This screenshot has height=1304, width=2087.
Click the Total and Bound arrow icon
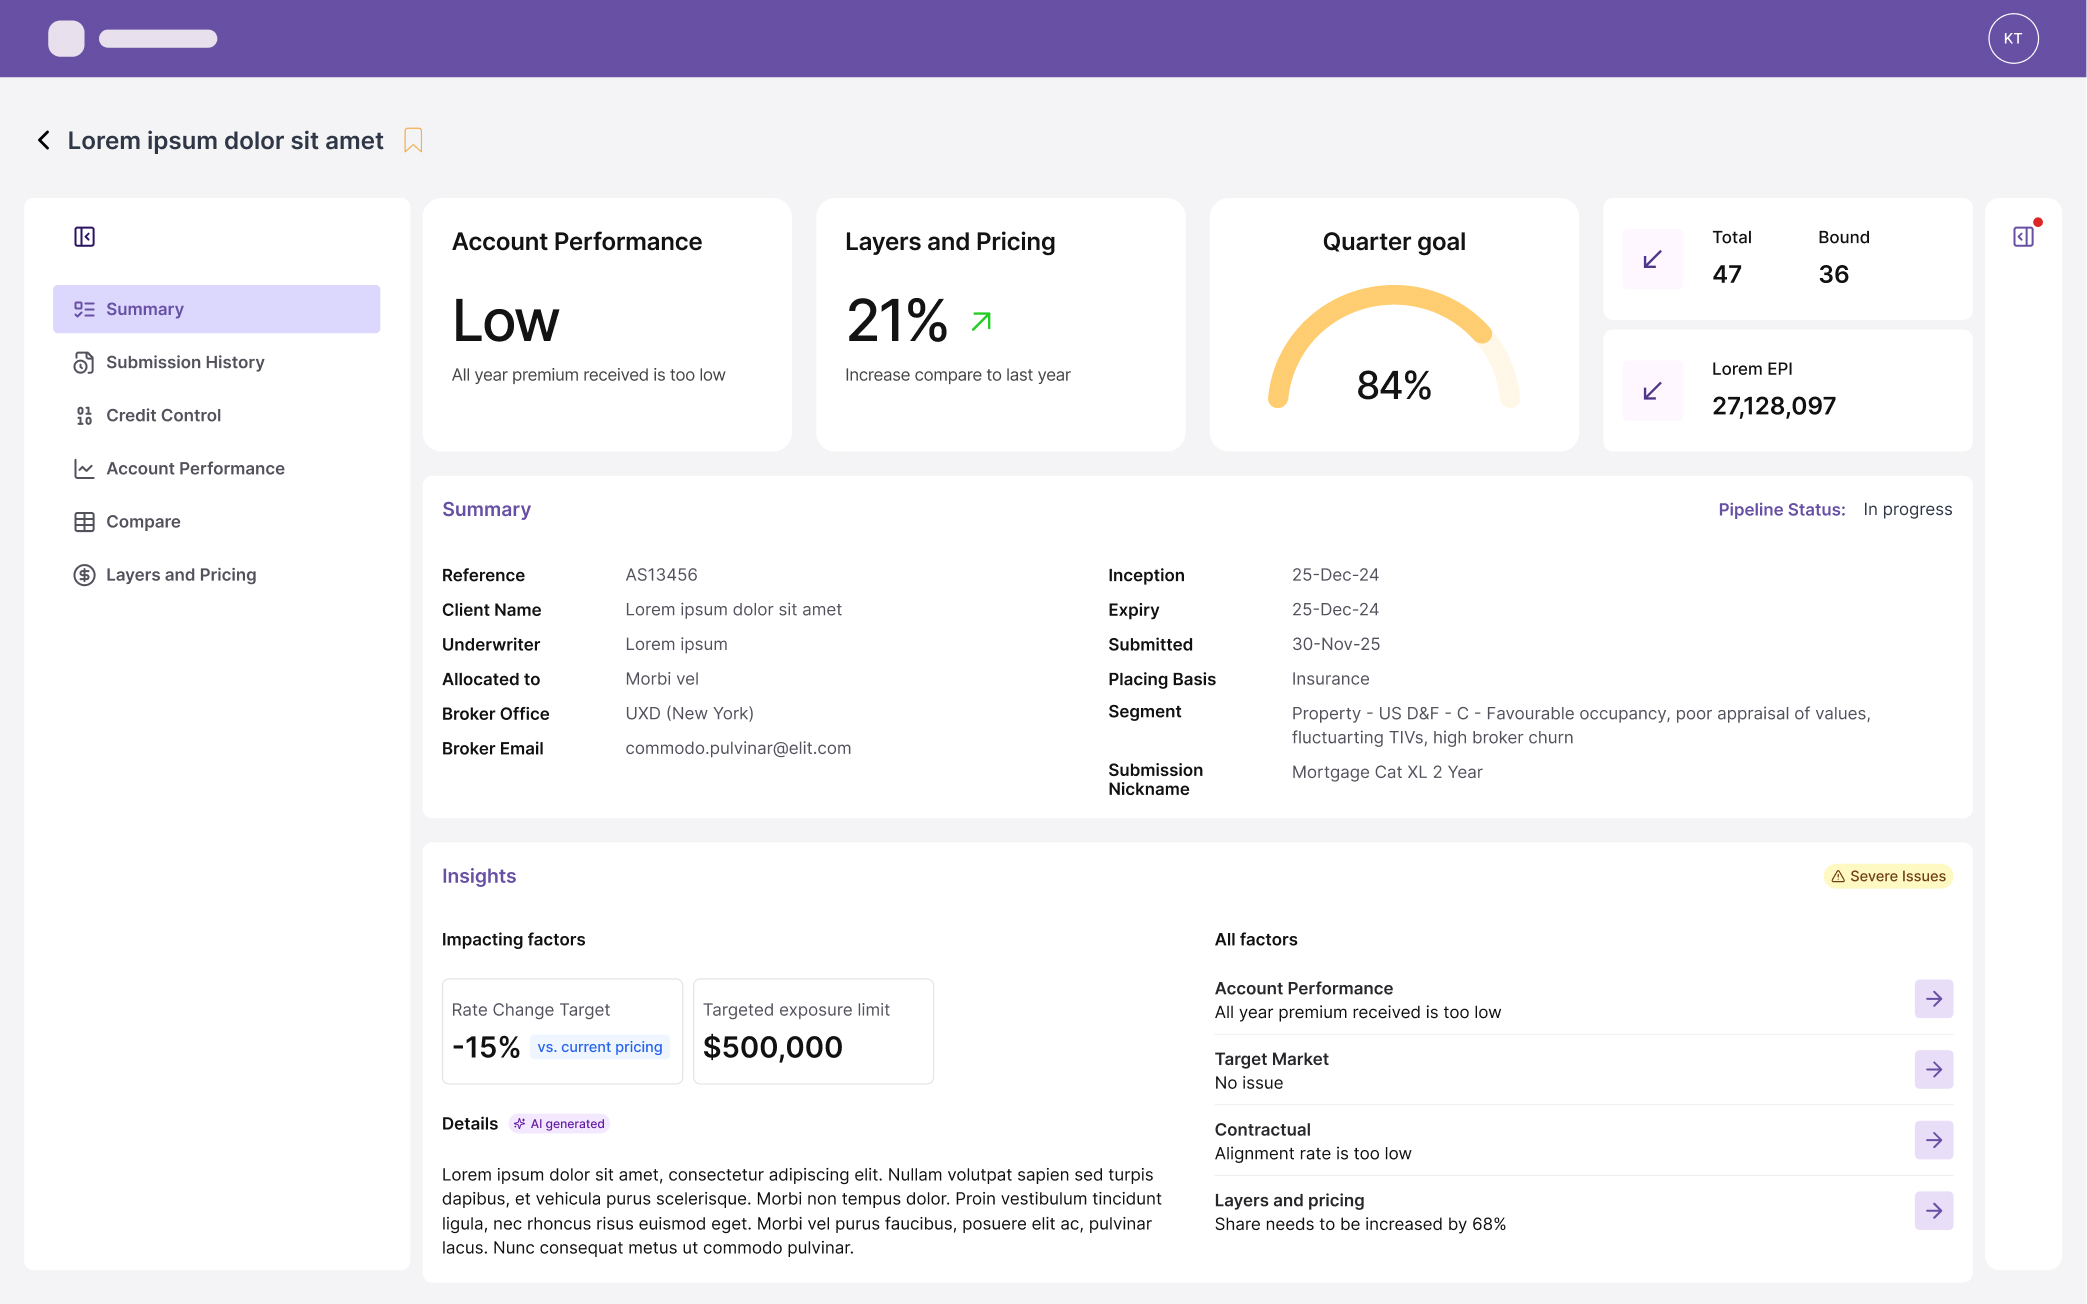coord(1652,260)
